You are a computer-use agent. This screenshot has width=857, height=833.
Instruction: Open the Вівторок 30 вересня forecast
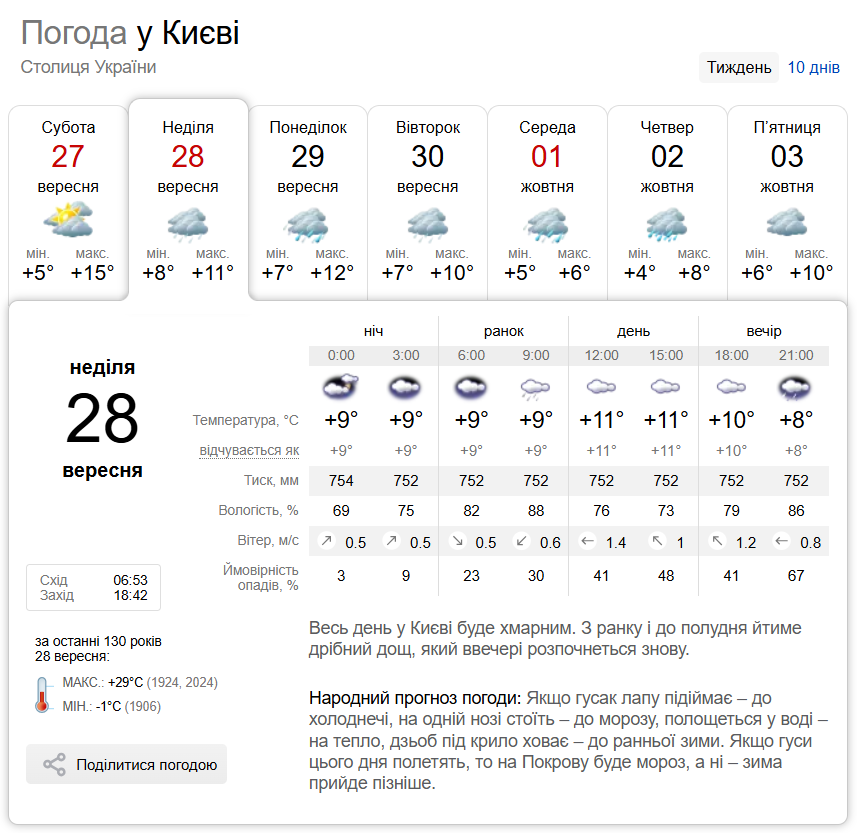tap(428, 200)
